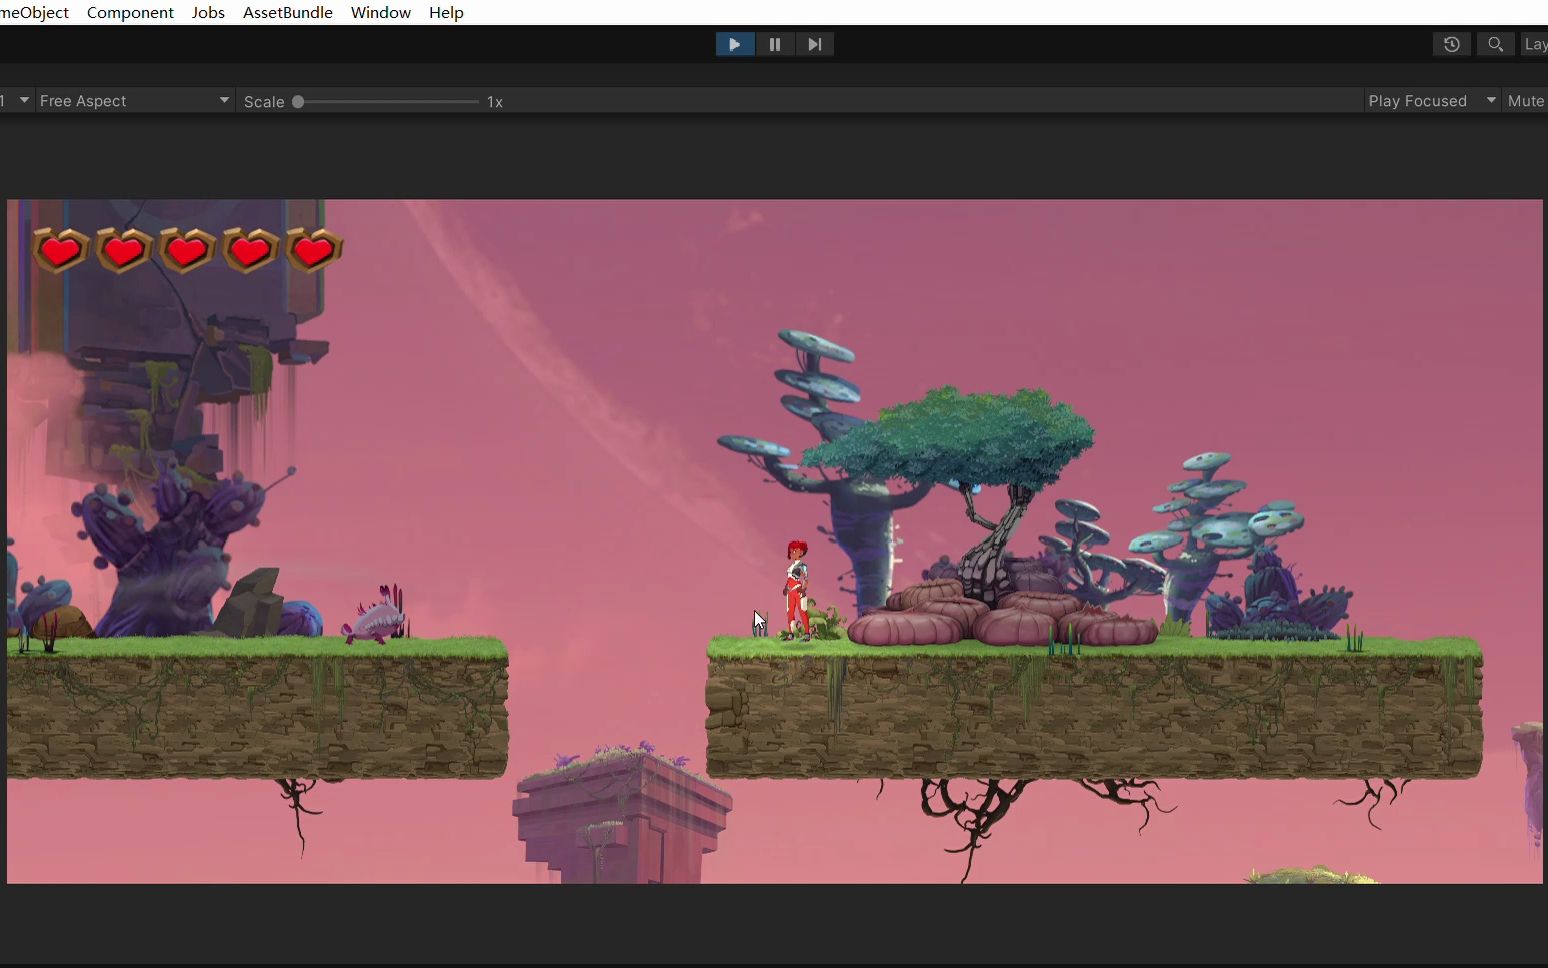
Task: Open the AssetBundle menu
Action: 288,12
